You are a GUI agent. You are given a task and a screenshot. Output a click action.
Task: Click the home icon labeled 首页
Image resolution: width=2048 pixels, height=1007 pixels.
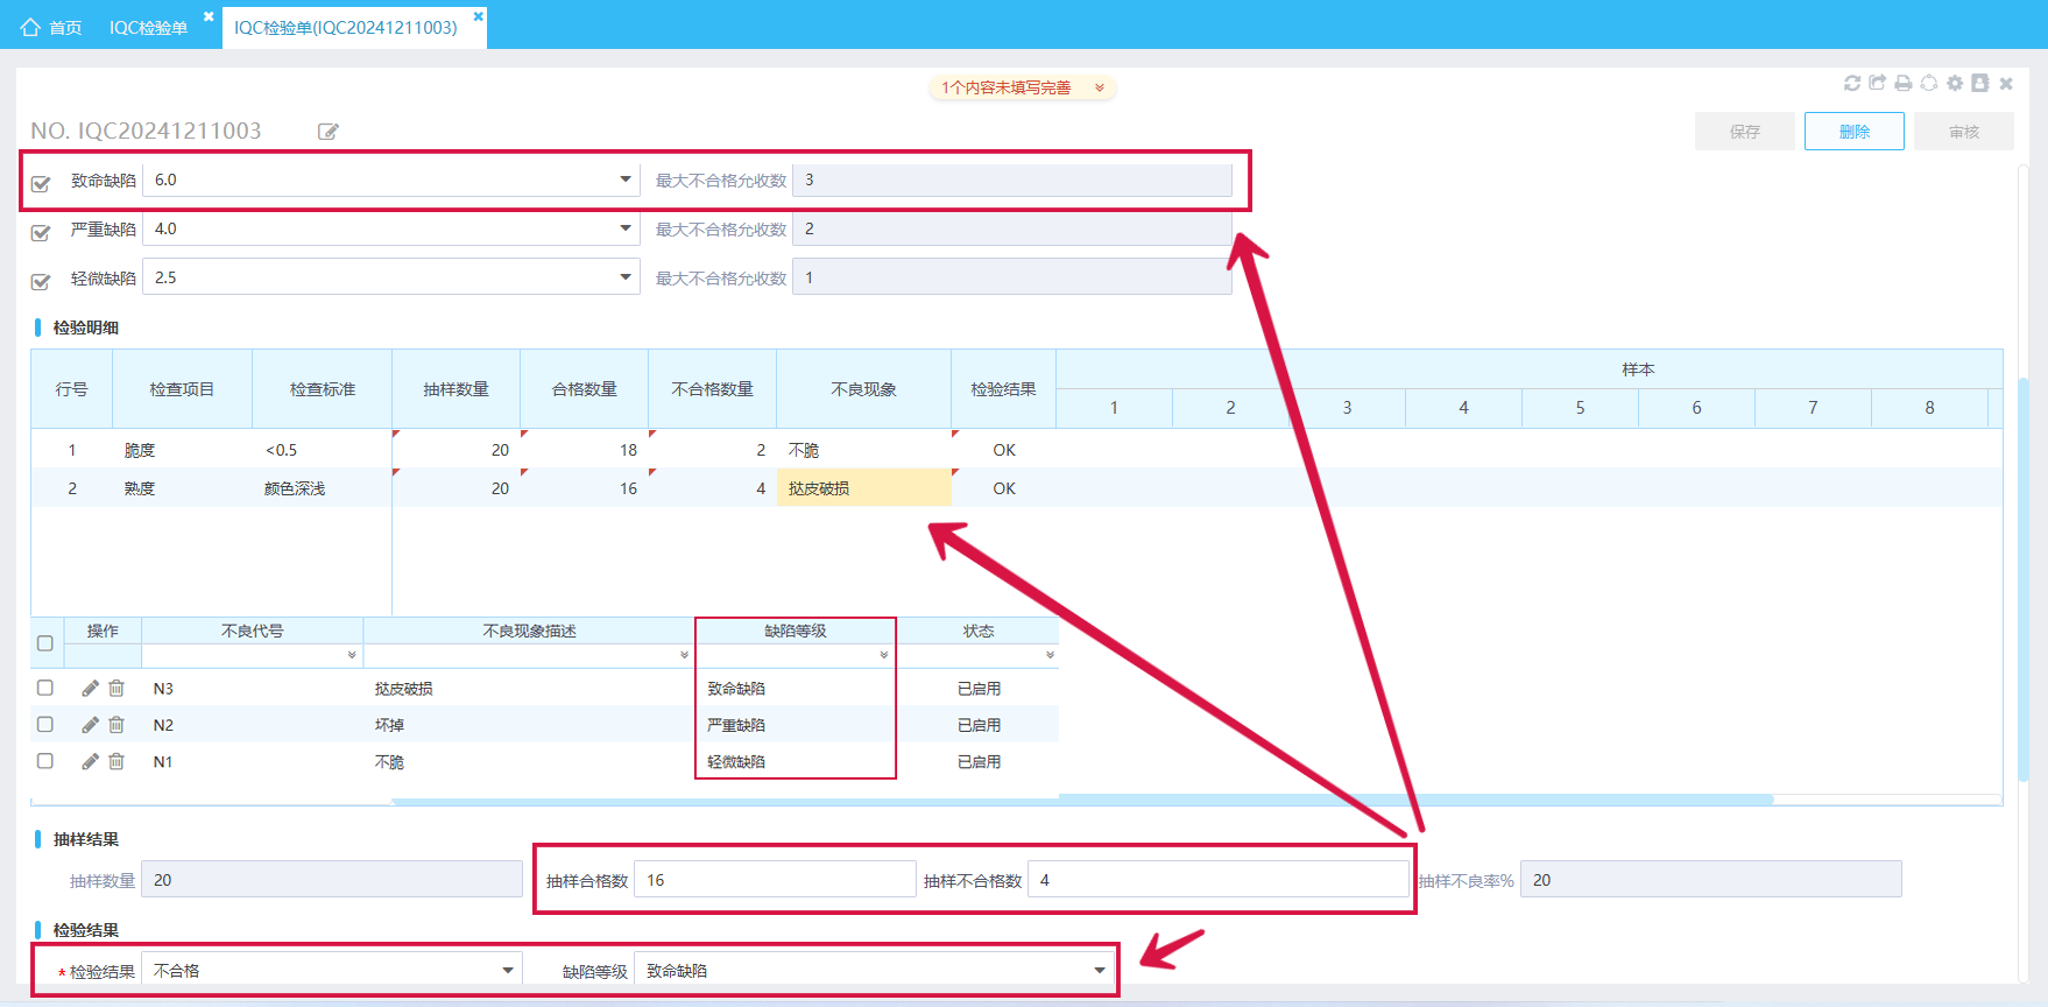31,27
